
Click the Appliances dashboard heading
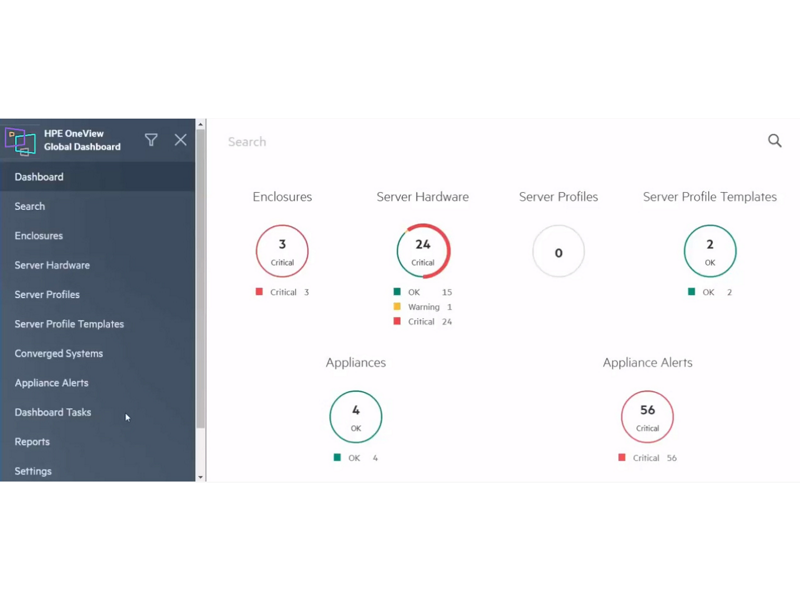356,363
